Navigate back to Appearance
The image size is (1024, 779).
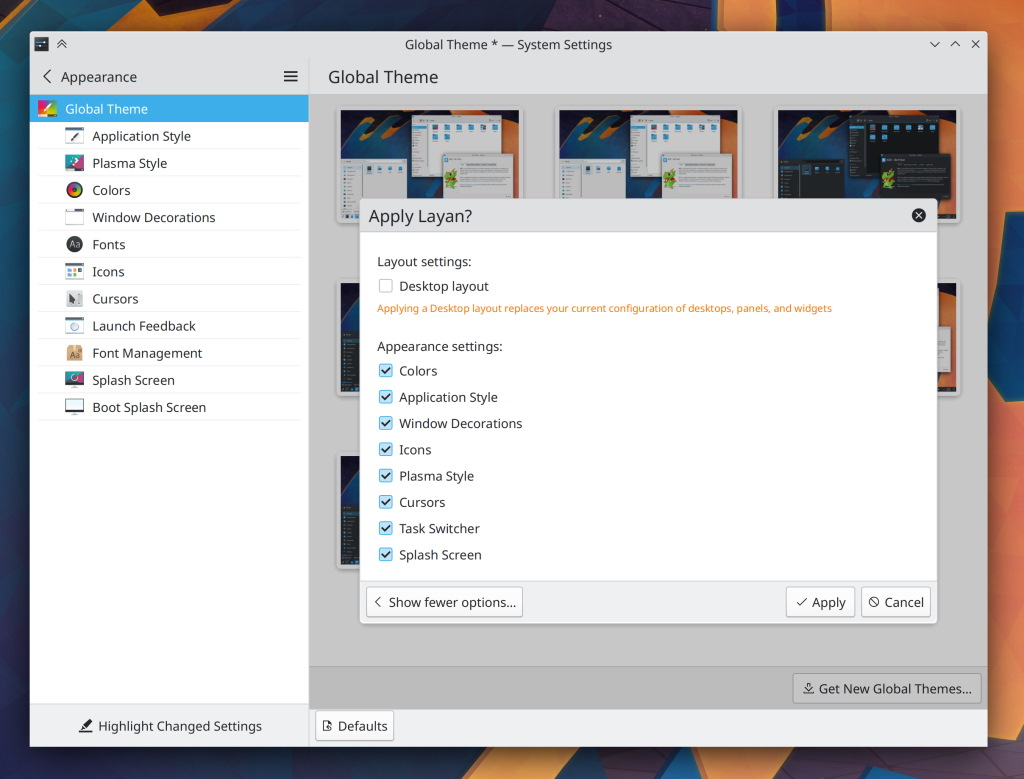coord(47,76)
